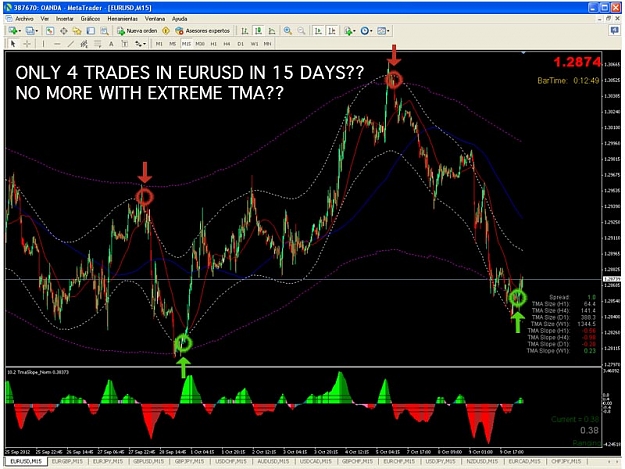
Task: Switch to the USDCHF,M15 chart tab
Action: 231,461
